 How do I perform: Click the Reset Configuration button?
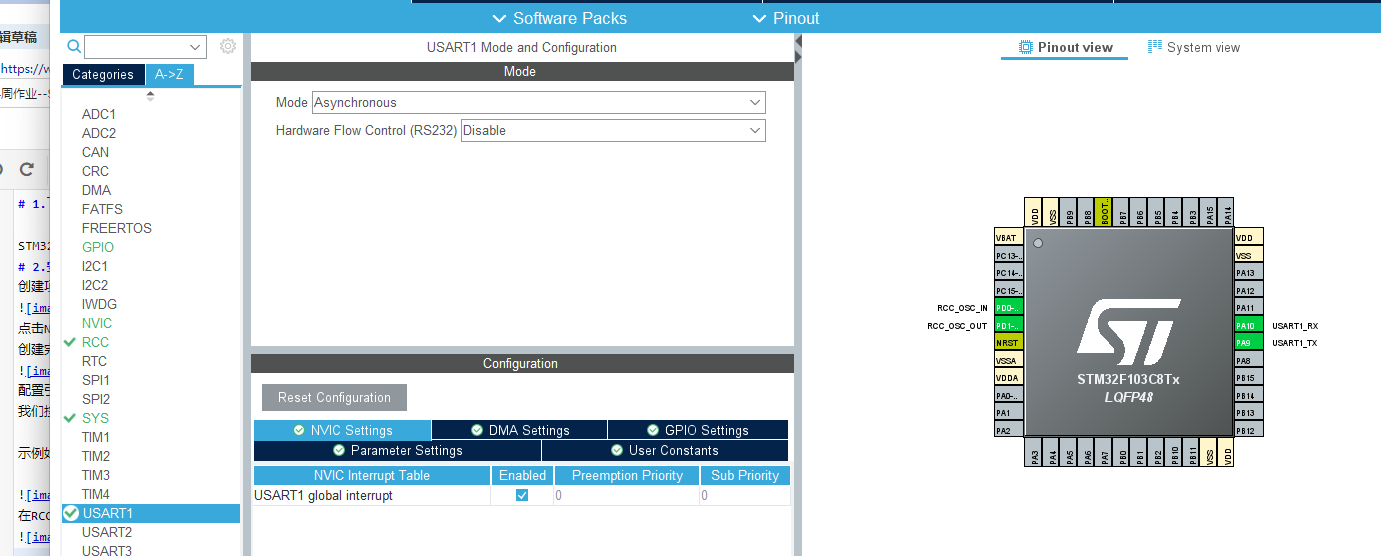pos(334,397)
